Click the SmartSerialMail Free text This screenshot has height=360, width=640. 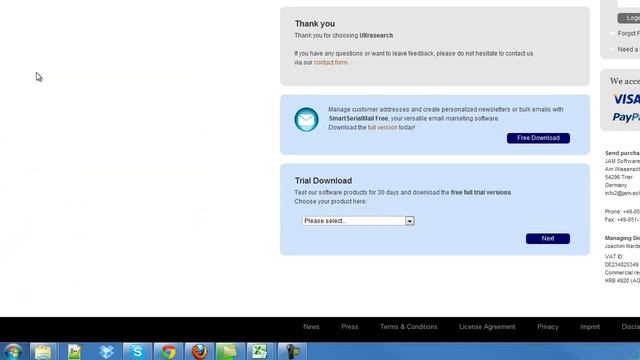coord(358,118)
